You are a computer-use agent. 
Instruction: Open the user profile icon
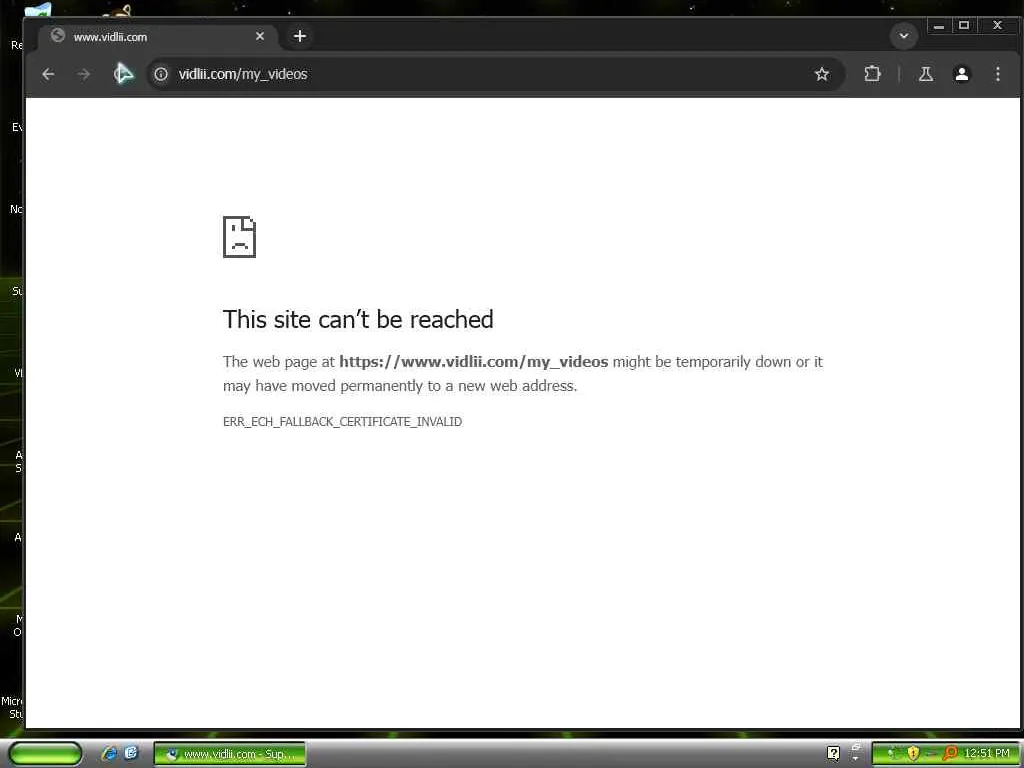(962, 74)
